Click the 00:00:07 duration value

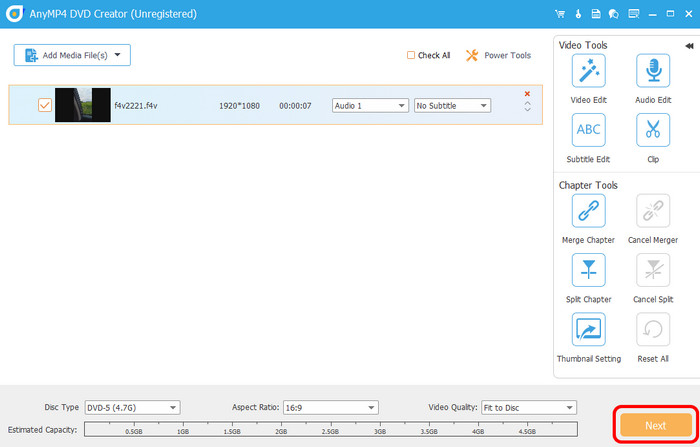tap(295, 106)
